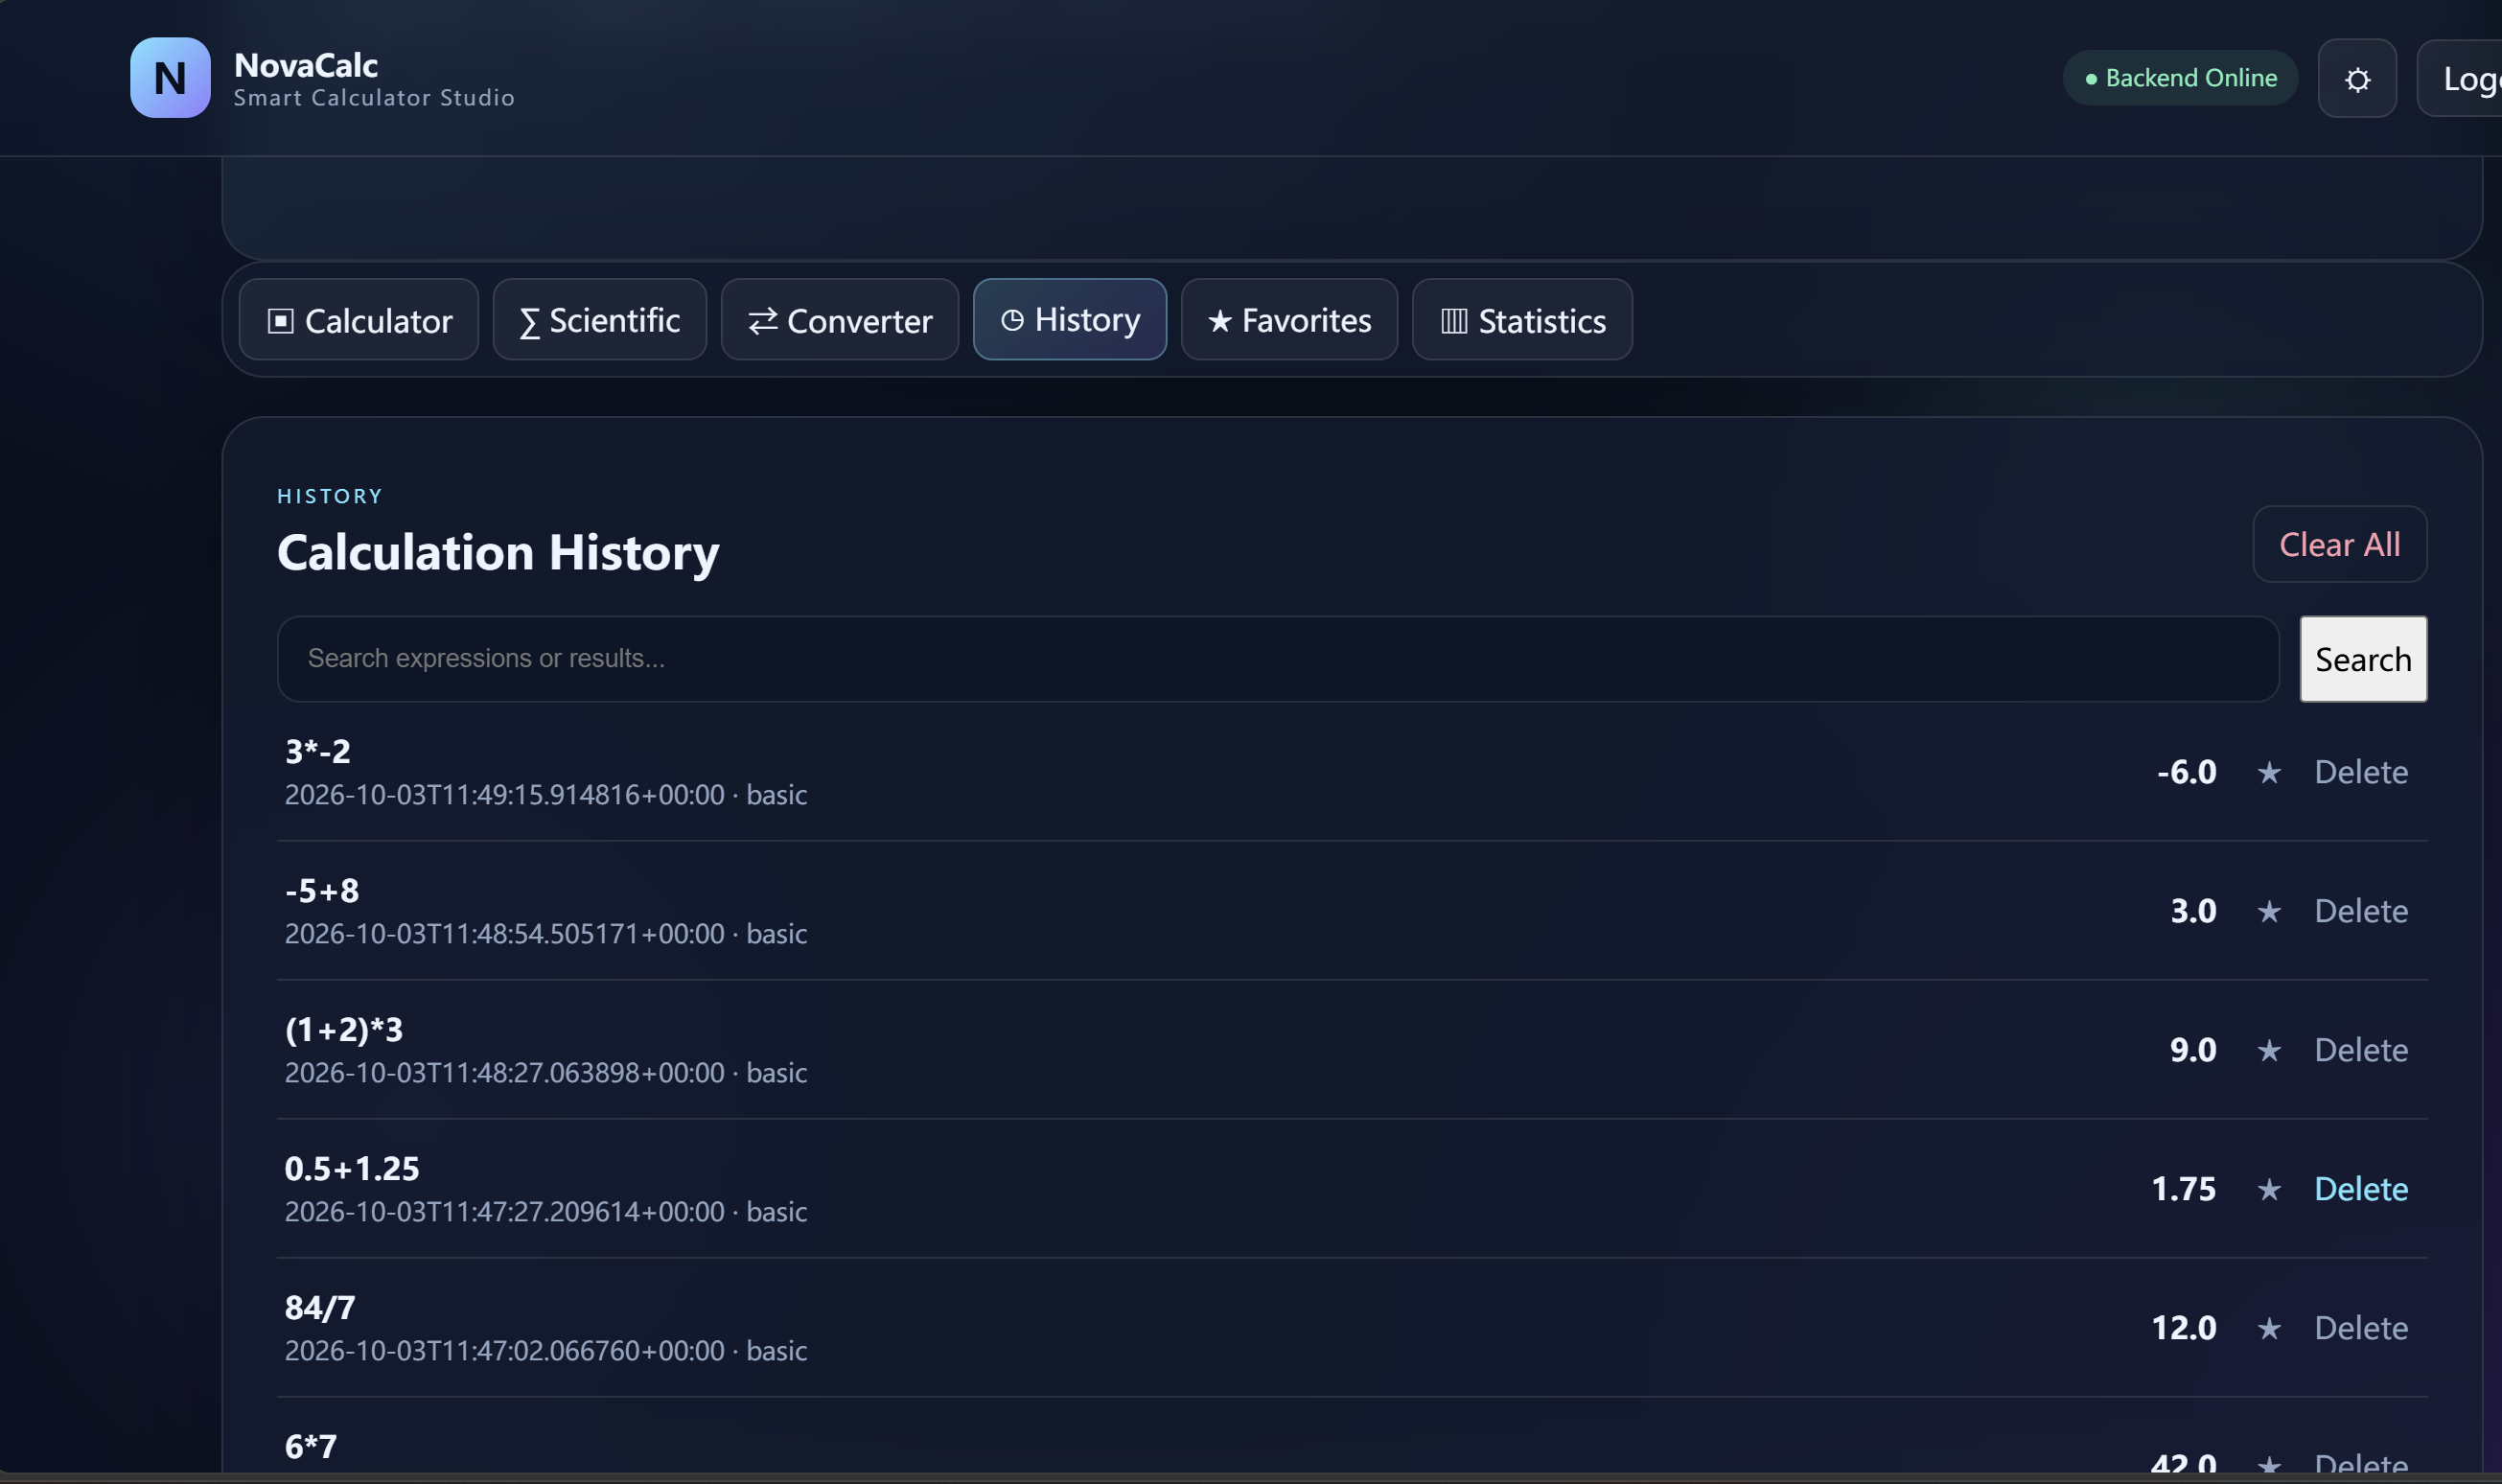The image size is (2502, 1484).
Task: Star the (1+2)*3 history entry
Action: (2269, 1051)
